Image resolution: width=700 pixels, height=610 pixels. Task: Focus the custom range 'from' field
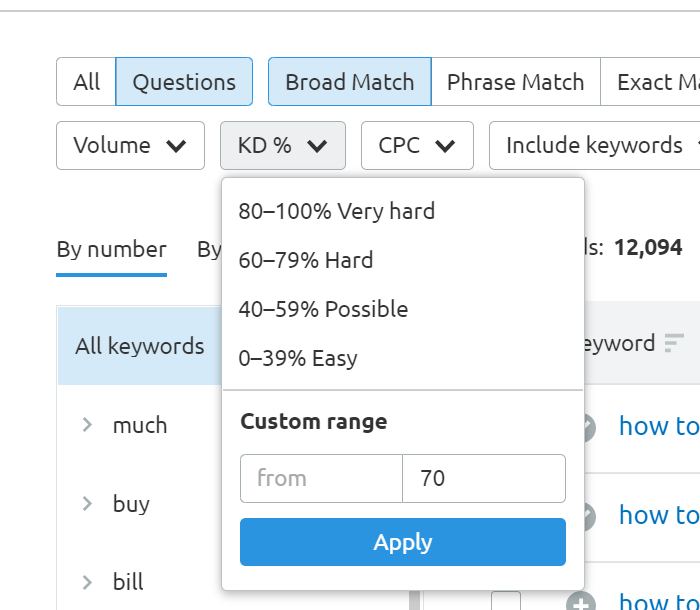coord(321,478)
